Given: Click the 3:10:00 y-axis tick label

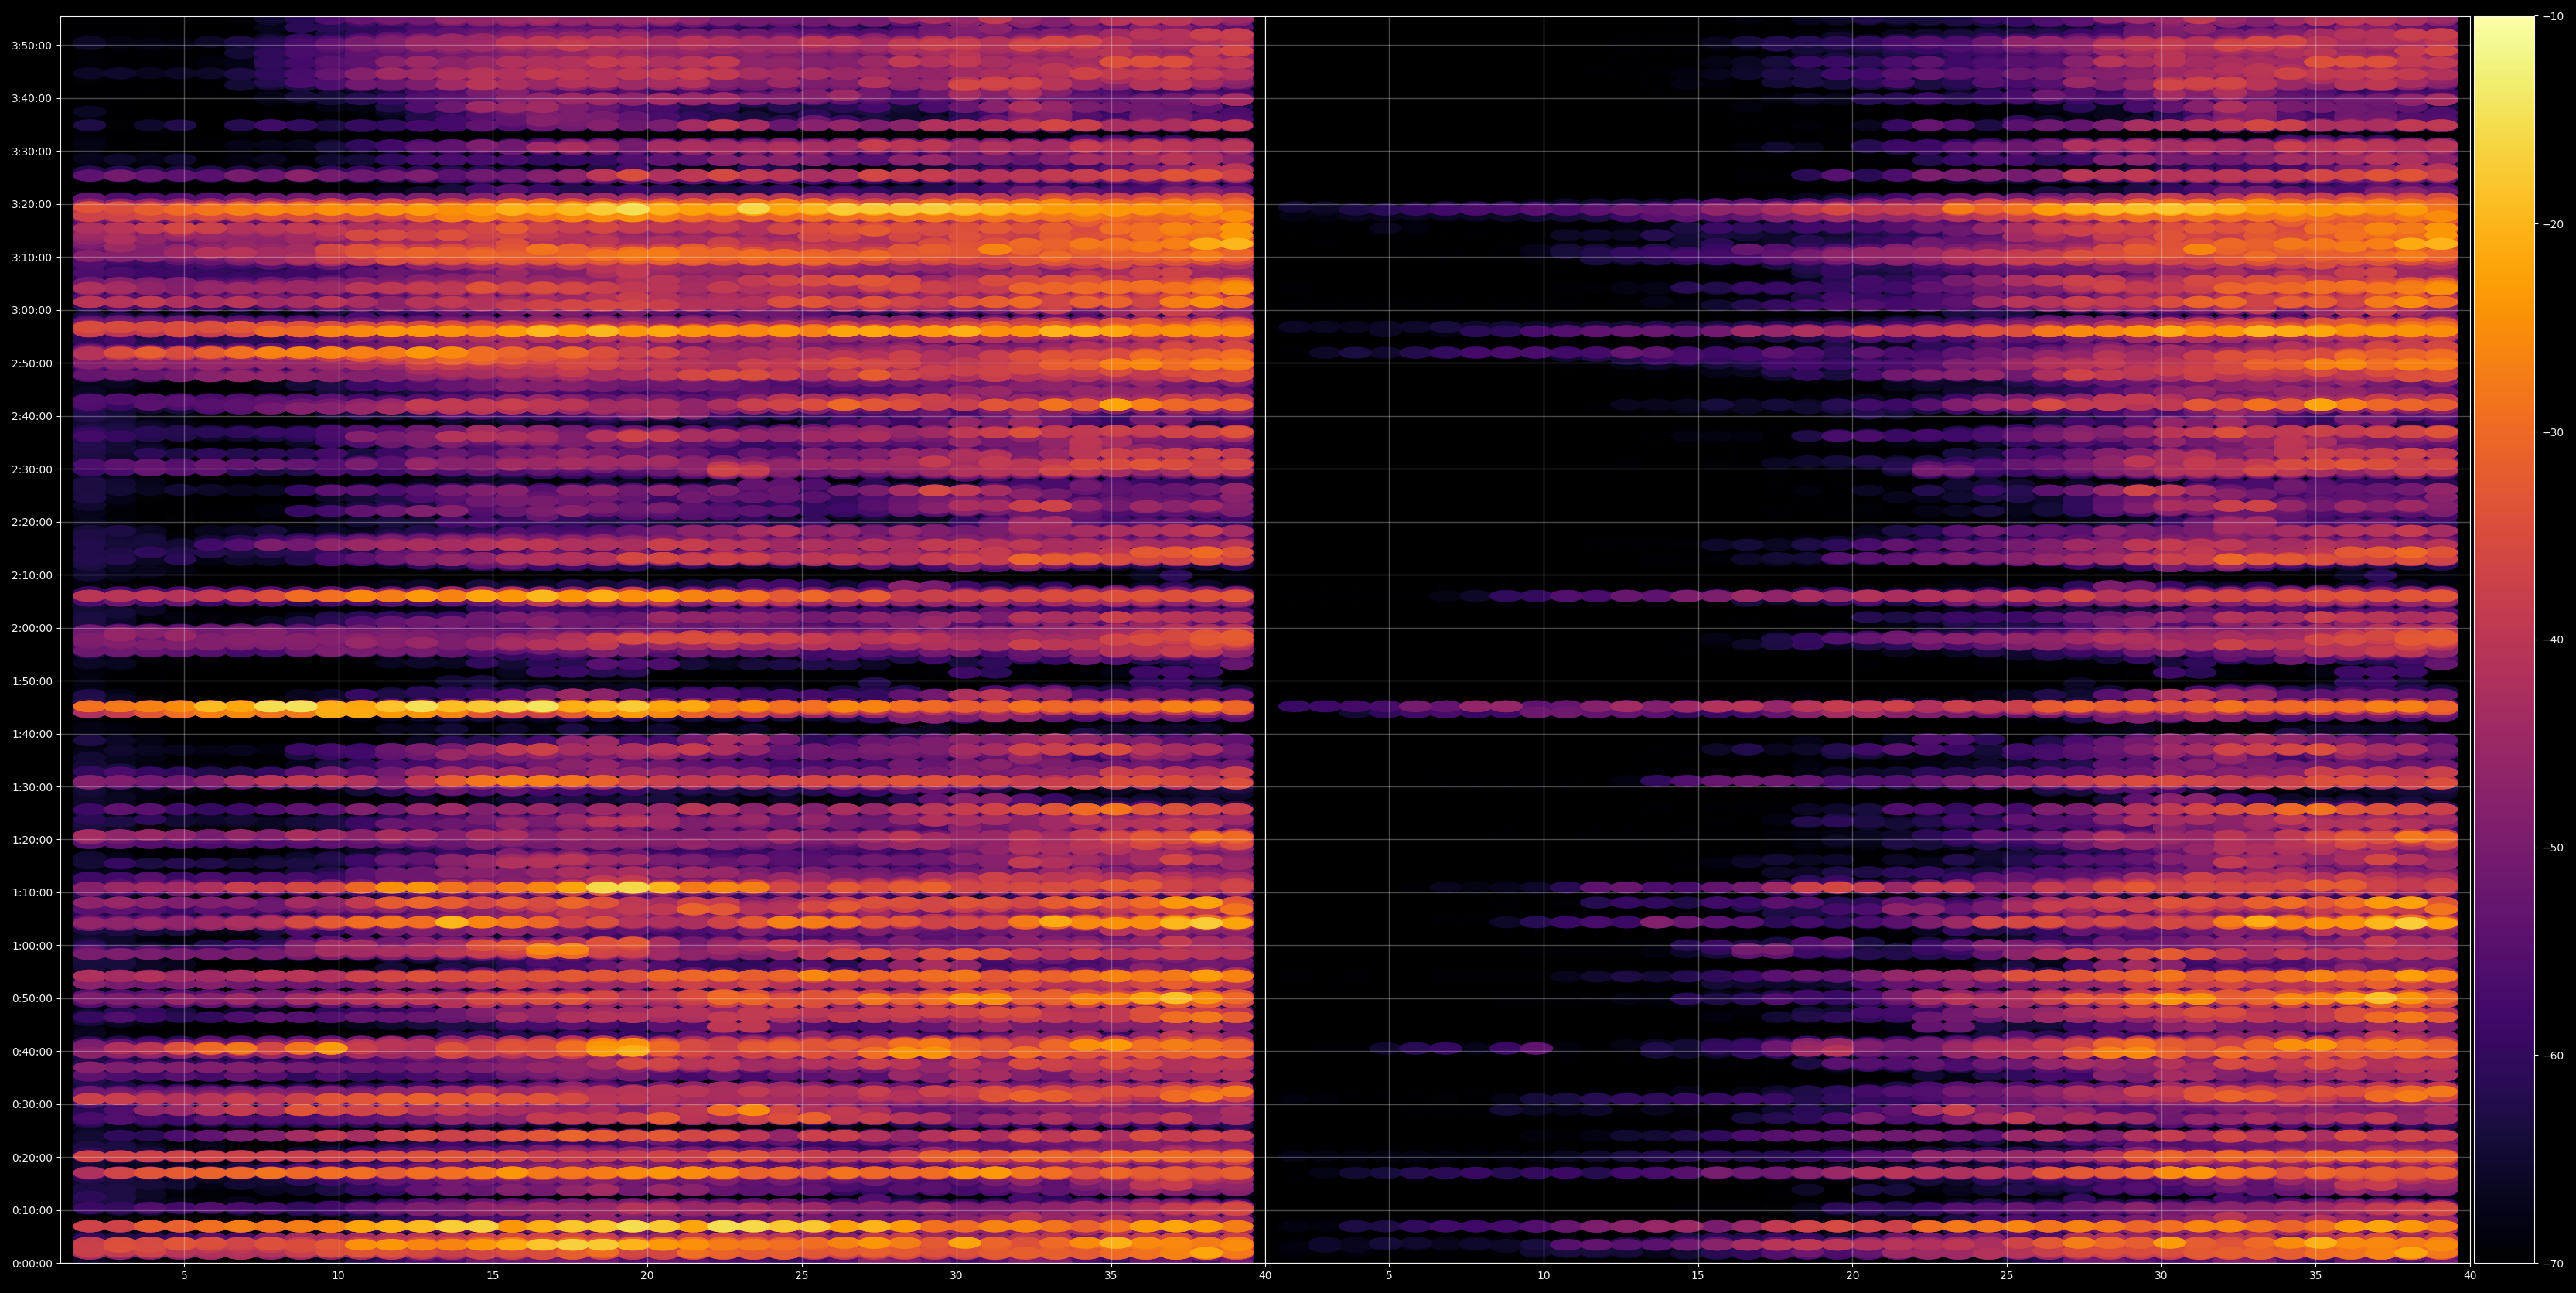Looking at the screenshot, I should point(30,257).
